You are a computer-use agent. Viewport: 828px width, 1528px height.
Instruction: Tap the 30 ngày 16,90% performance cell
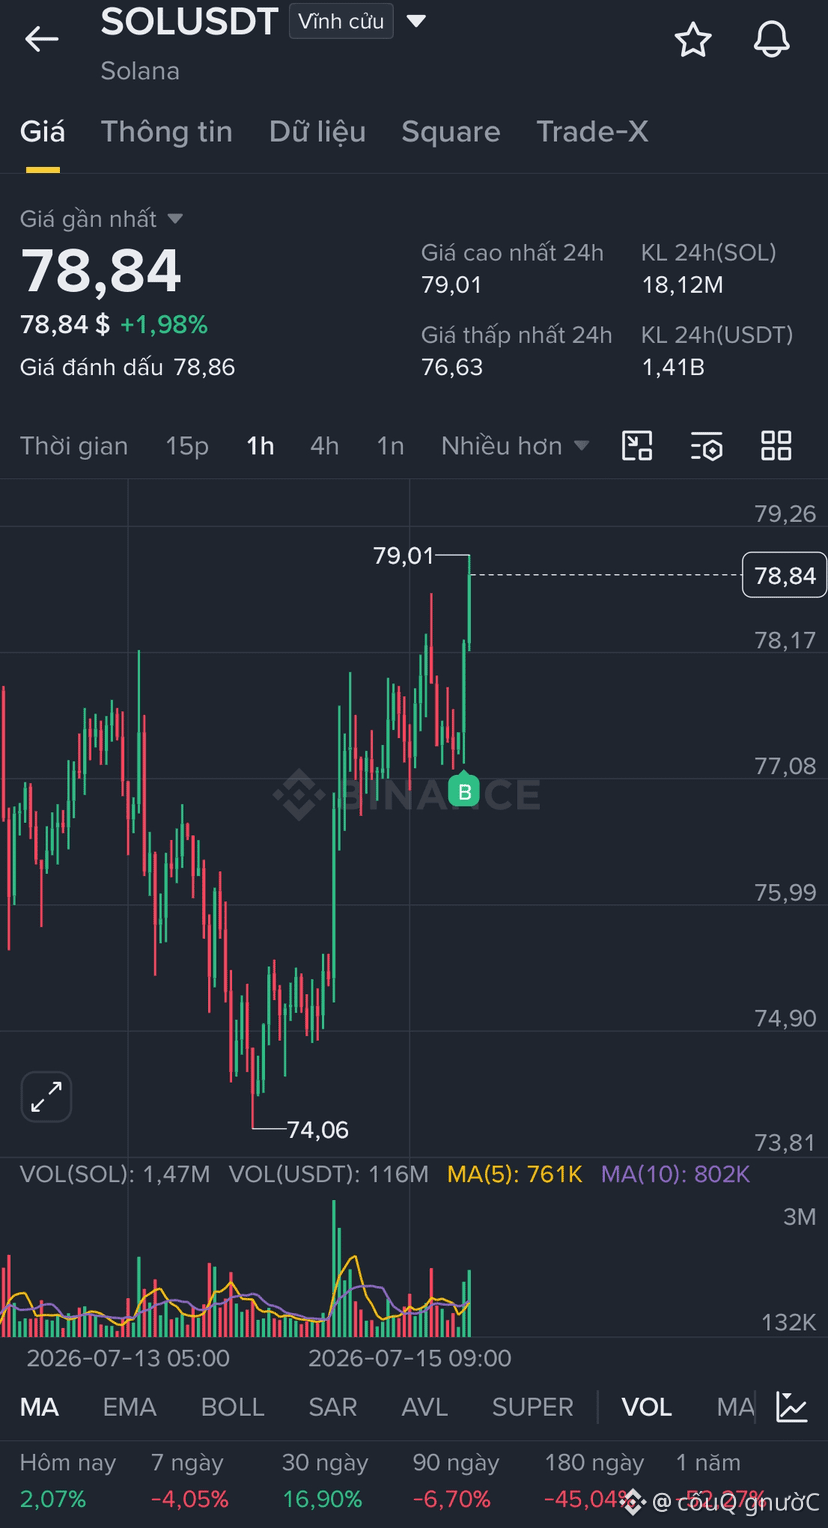click(325, 1481)
